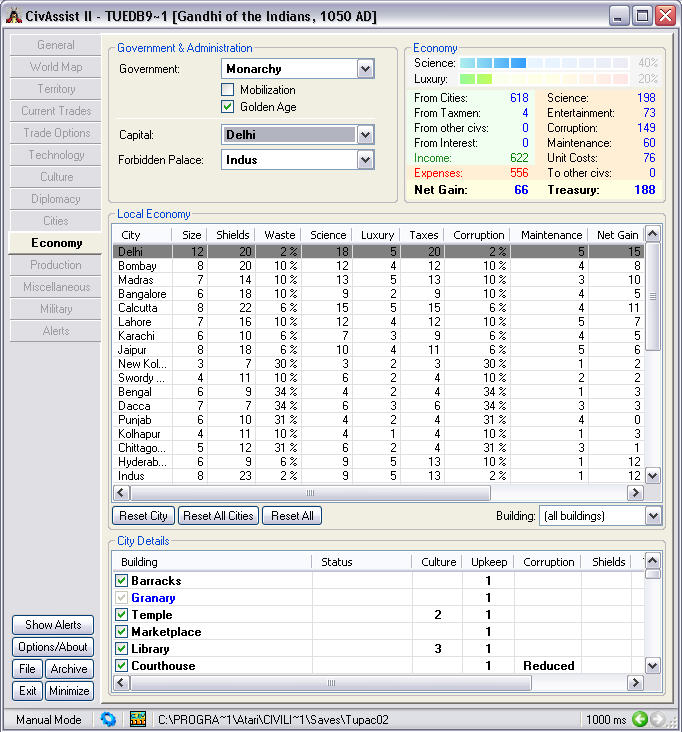Click the City Details horizontal scroll left arrow
The width and height of the screenshot is (682, 732).
click(121, 683)
